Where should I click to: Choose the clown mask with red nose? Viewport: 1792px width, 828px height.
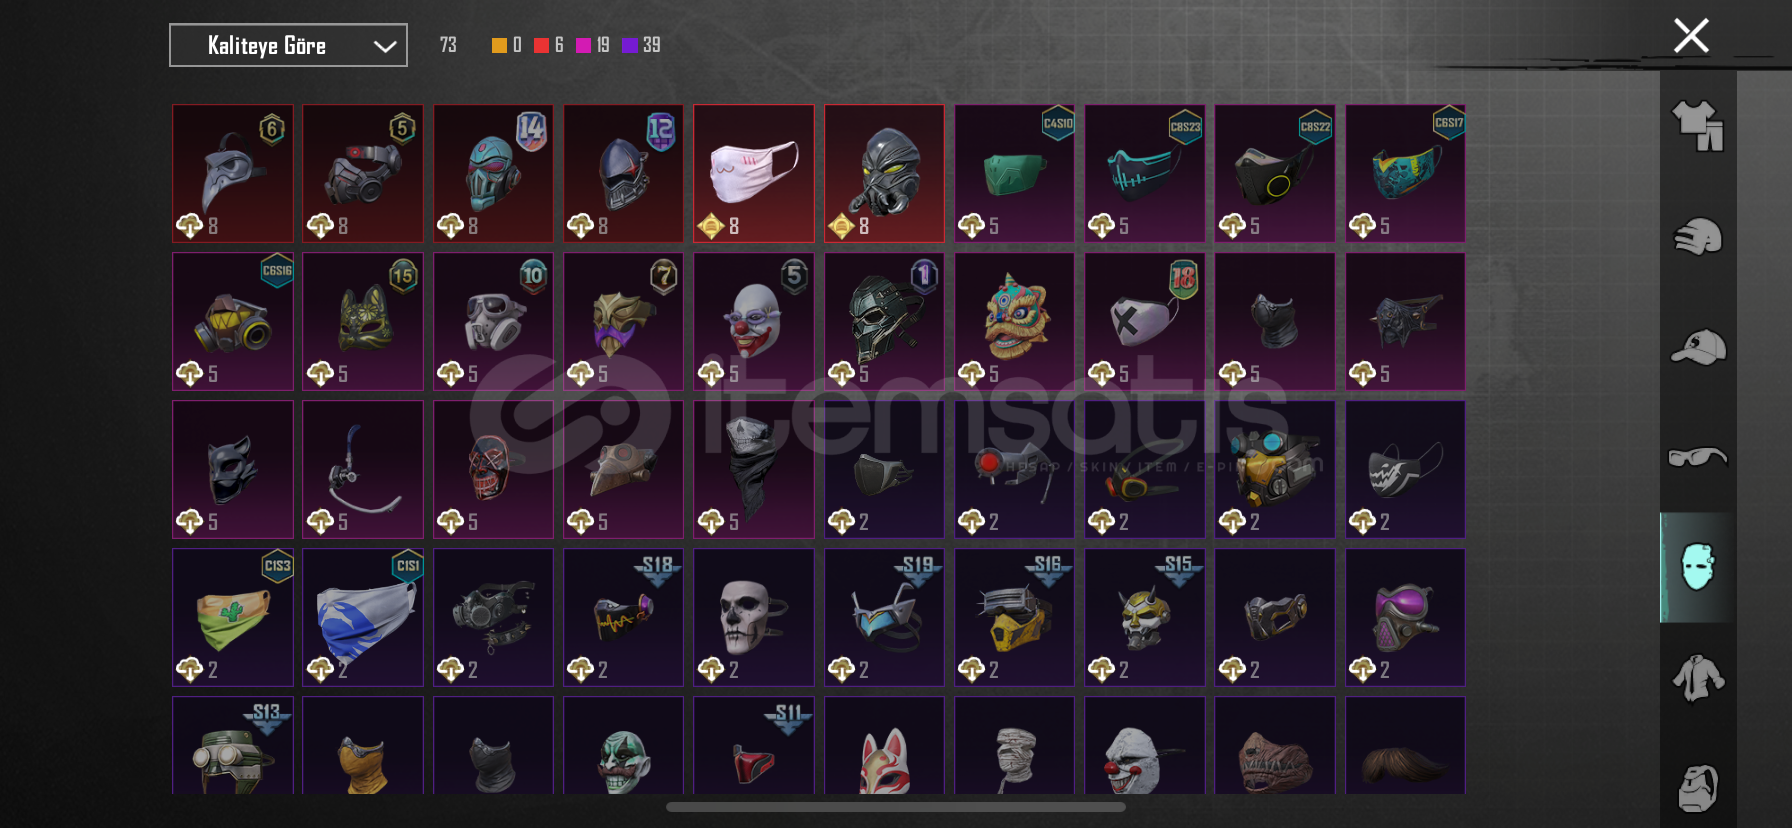point(754,321)
